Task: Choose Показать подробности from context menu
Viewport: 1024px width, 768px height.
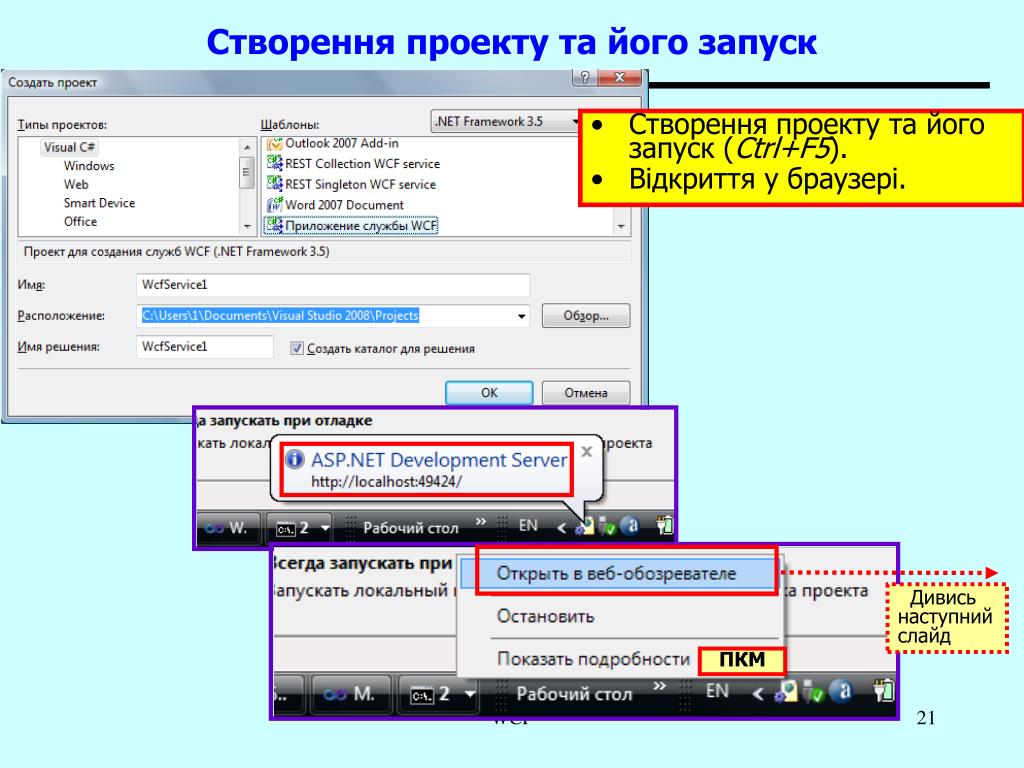Action: pos(593,659)
